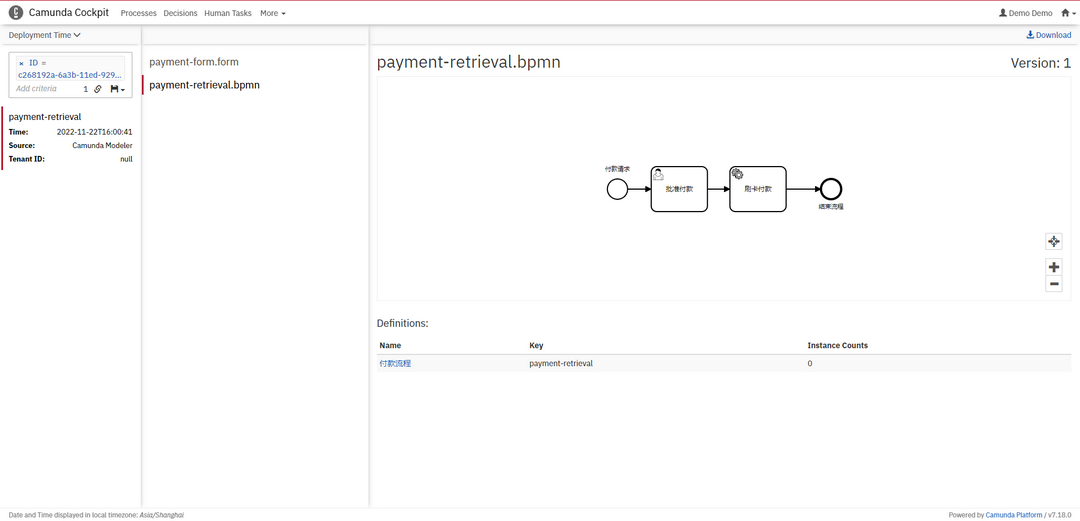Screen dimensions: 1080x521
Task: Click the Name column header
Action: point(391,345)
